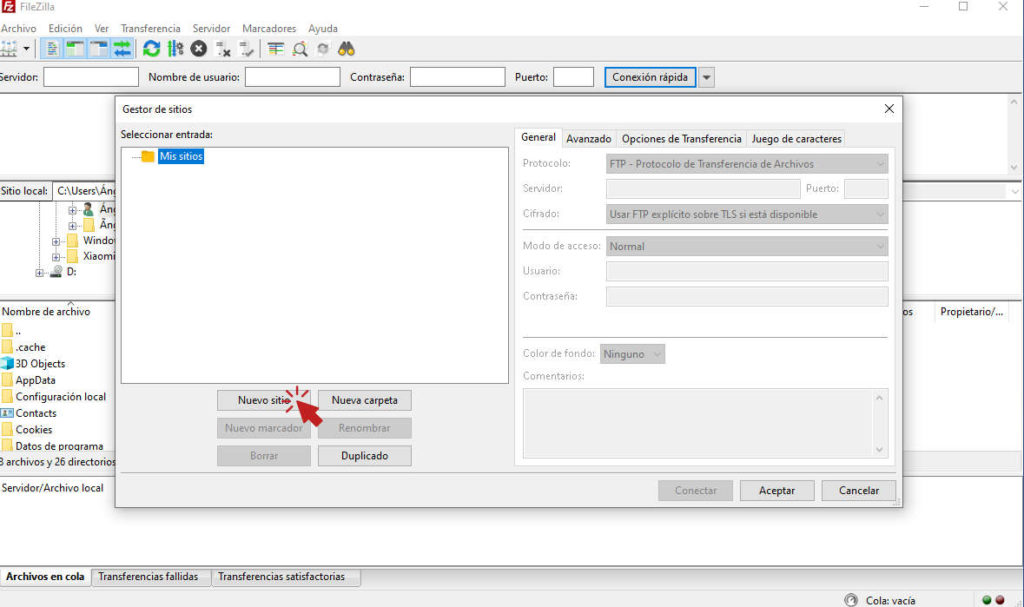The height and width of the screenshot is (607, 1024).
Task: Click the green refresh file lists icon
Action: [151, 48]
